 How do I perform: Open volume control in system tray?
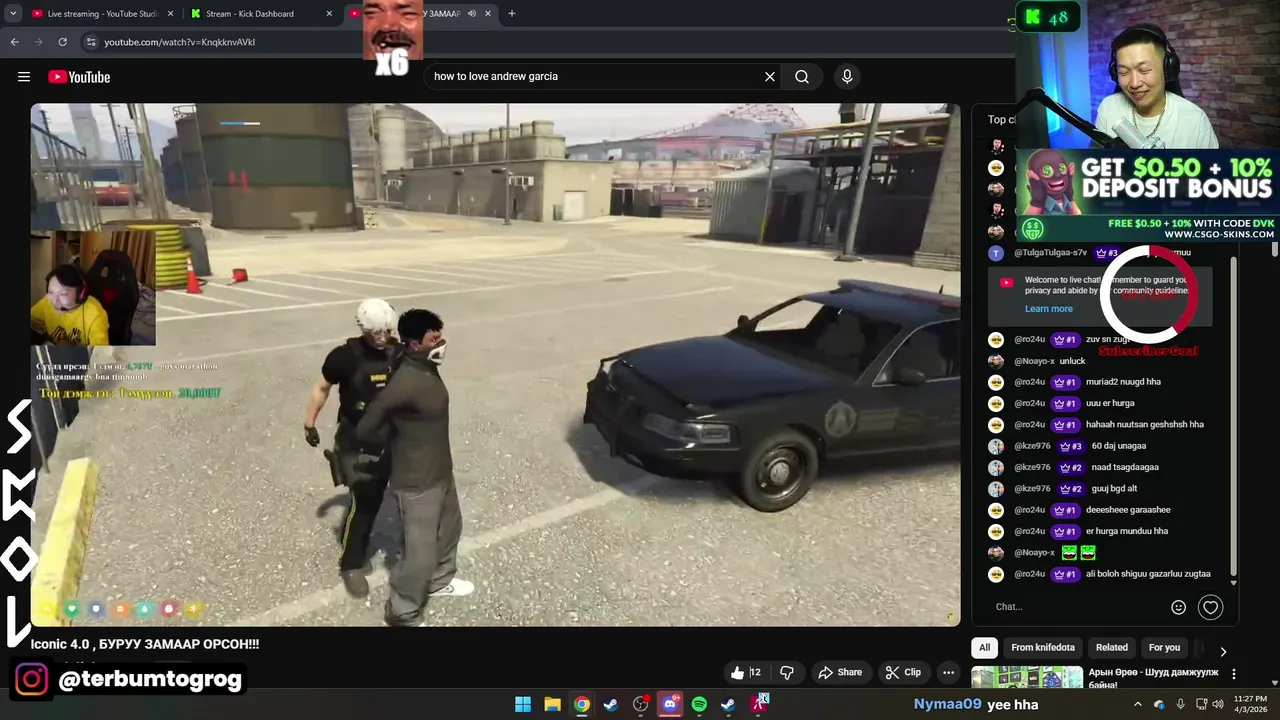(1218, 704)
